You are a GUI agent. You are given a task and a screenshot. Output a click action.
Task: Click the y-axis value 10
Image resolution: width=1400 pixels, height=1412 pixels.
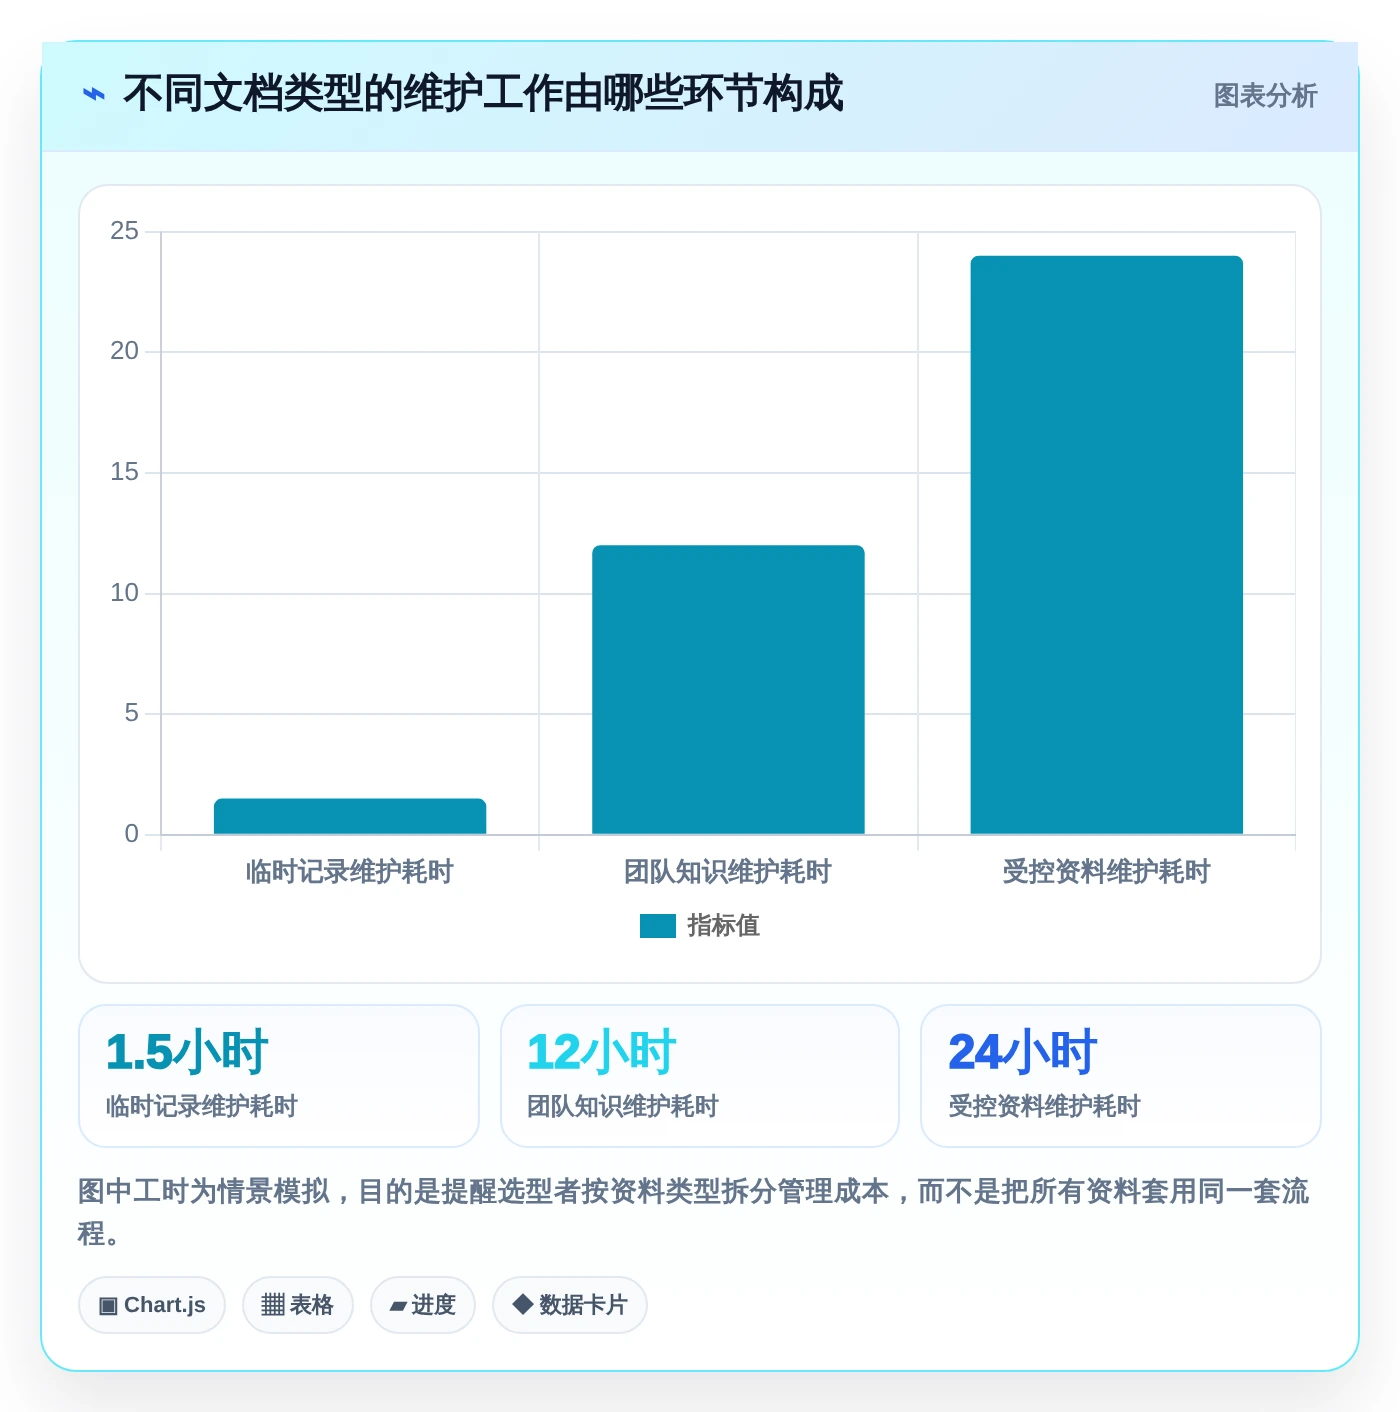click(x=124, y=593)
